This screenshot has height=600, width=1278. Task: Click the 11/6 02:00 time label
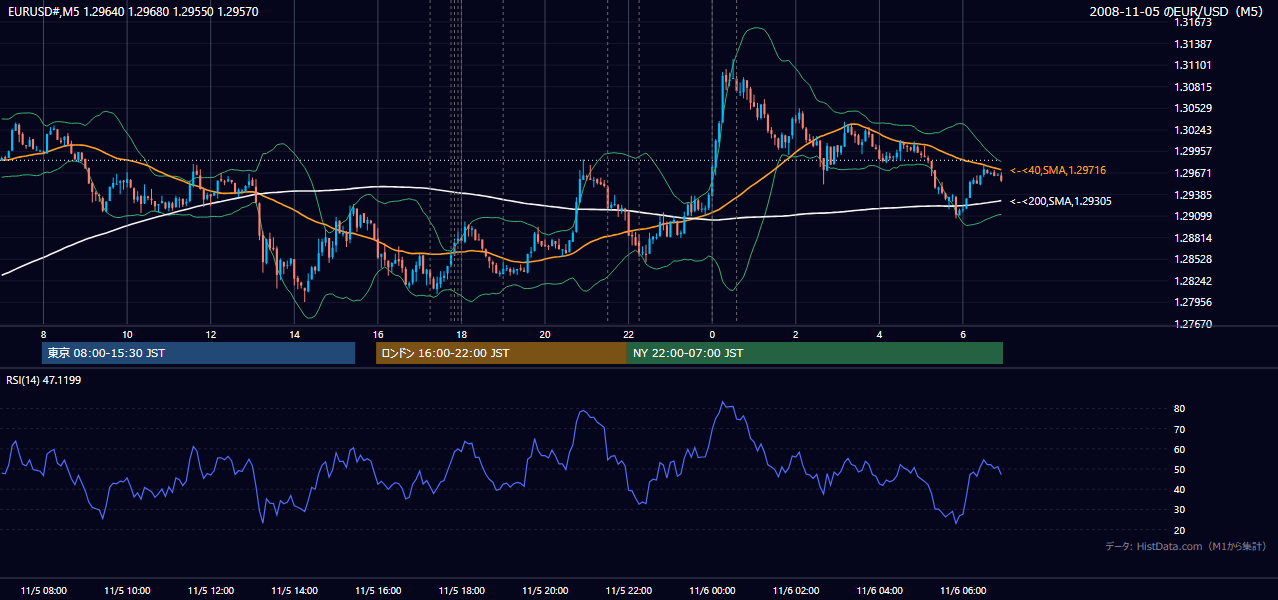pyautogui.click(x=796, y=591)
